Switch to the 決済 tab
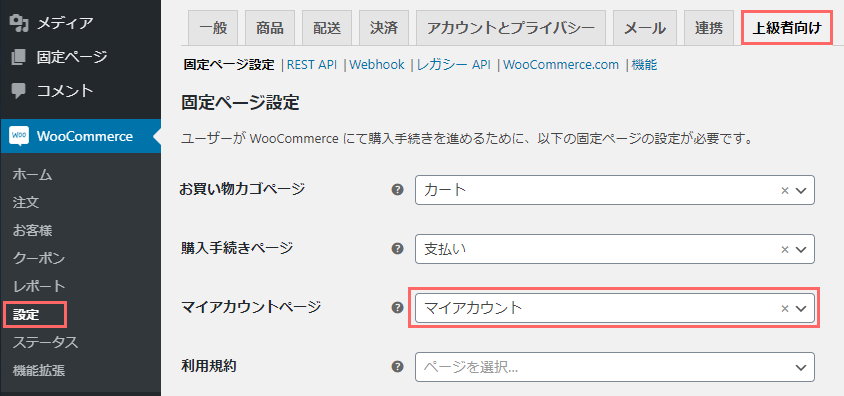This screenshot has height=396, width=844. point(384,29)
